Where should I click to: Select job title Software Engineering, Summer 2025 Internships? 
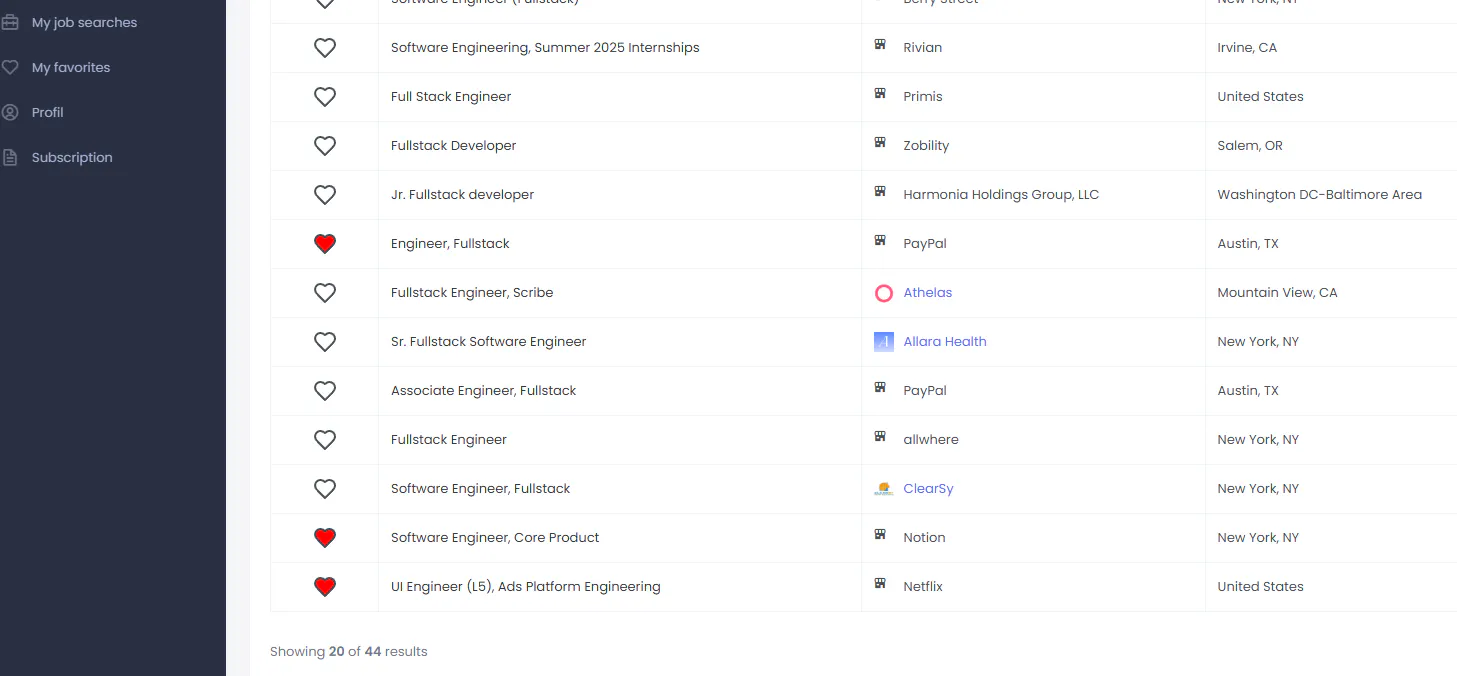coord(545,47)
